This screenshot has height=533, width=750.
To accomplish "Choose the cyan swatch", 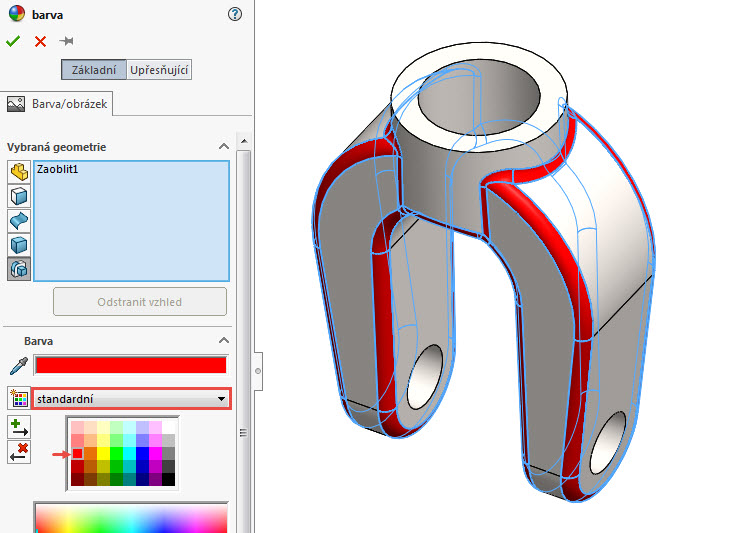I will point(129,454).
